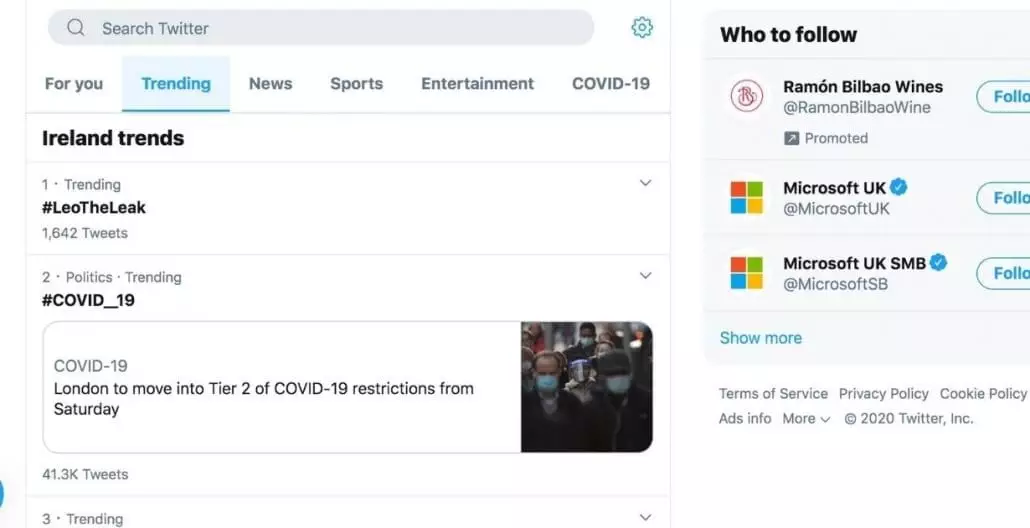Expand options for the third trend
Image resolution: width=1030 pixels, height=528 pixels.
click(x=646, y=517)
